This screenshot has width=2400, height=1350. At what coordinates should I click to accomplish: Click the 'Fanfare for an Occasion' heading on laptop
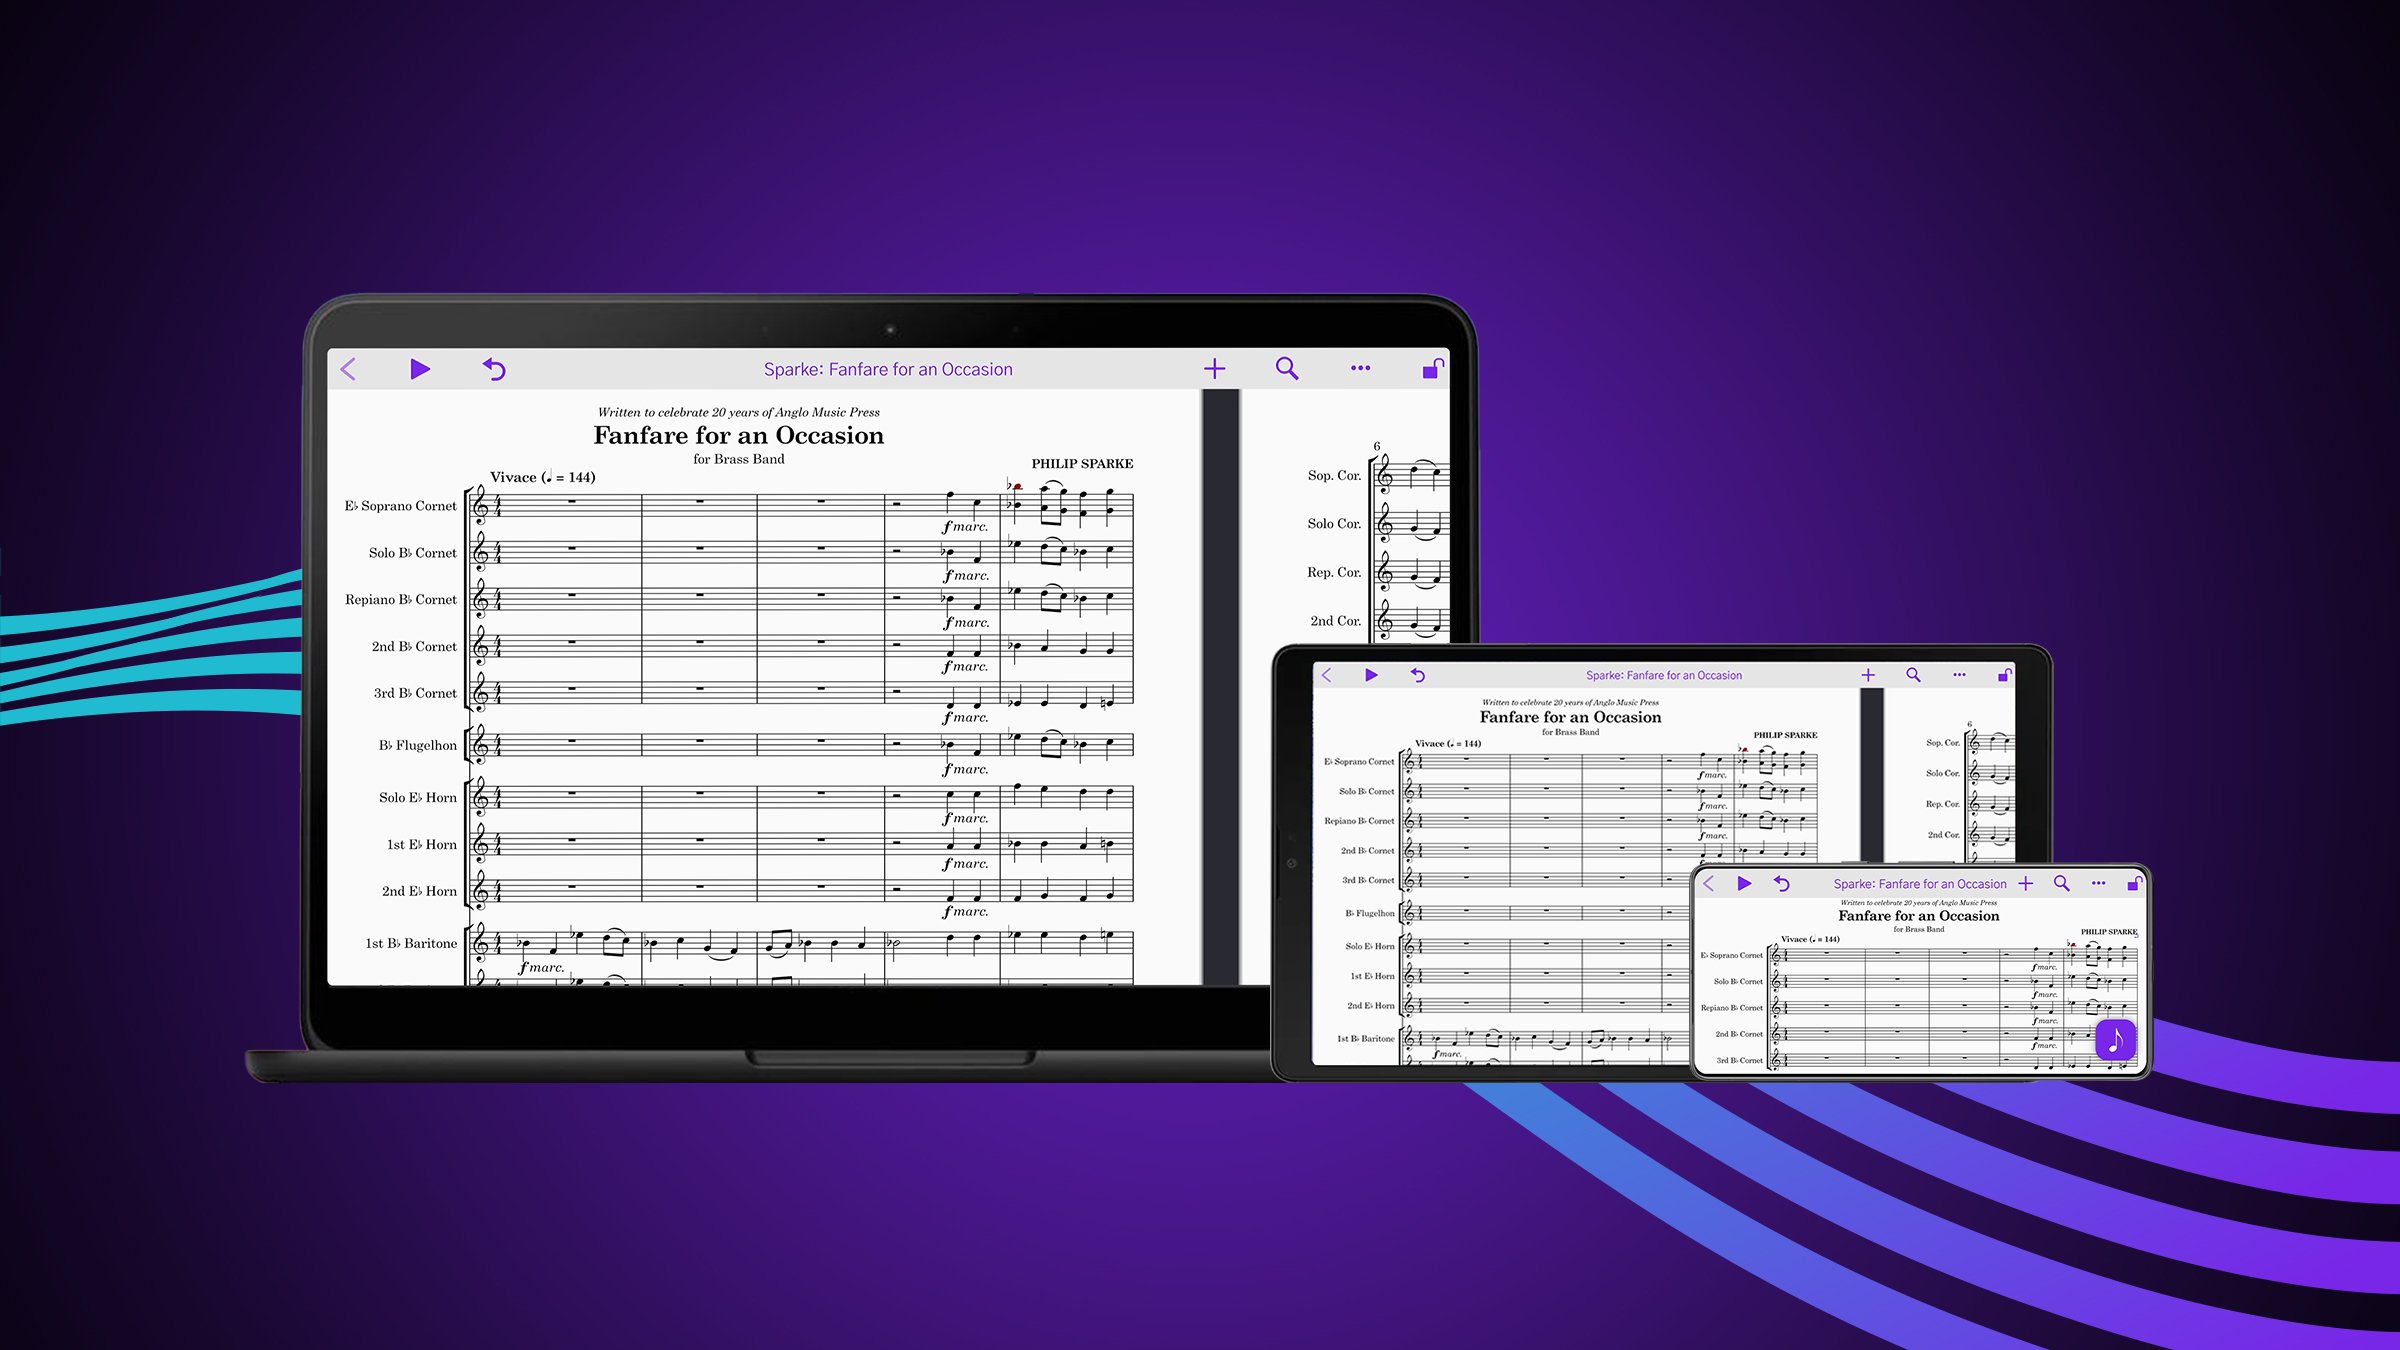[739, 435]
